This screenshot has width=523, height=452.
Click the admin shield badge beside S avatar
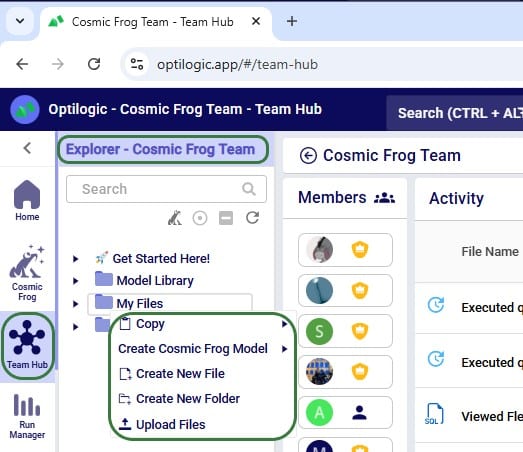[360, 331]
